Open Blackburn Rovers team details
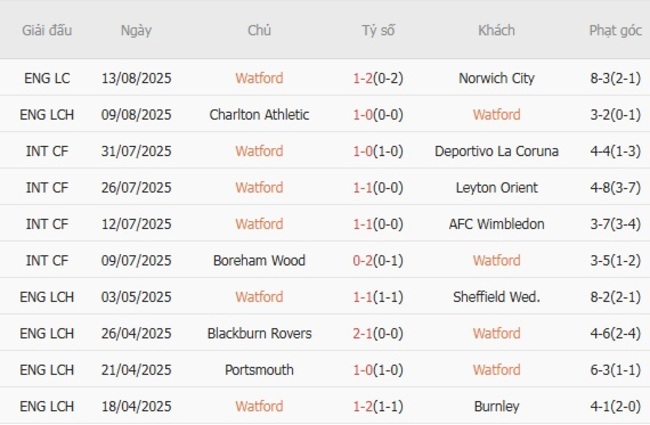 pos(259,334)
